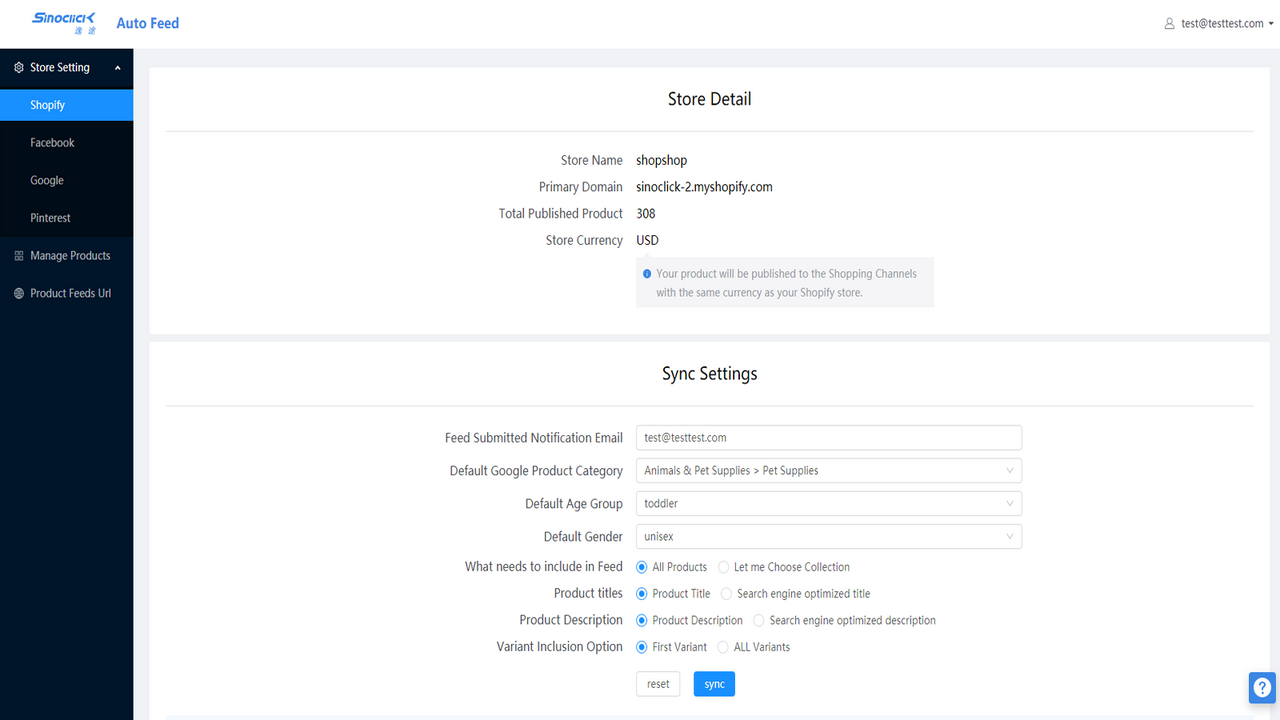Click the reset button
1280x720 pixels.
658,684
